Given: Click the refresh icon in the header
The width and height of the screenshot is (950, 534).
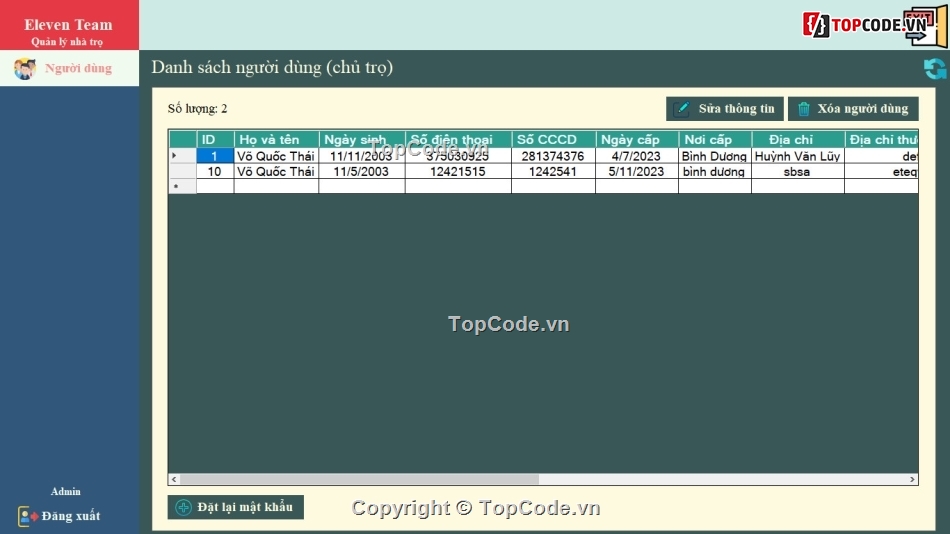Looking at the screenshot, I should click(935, 68).
